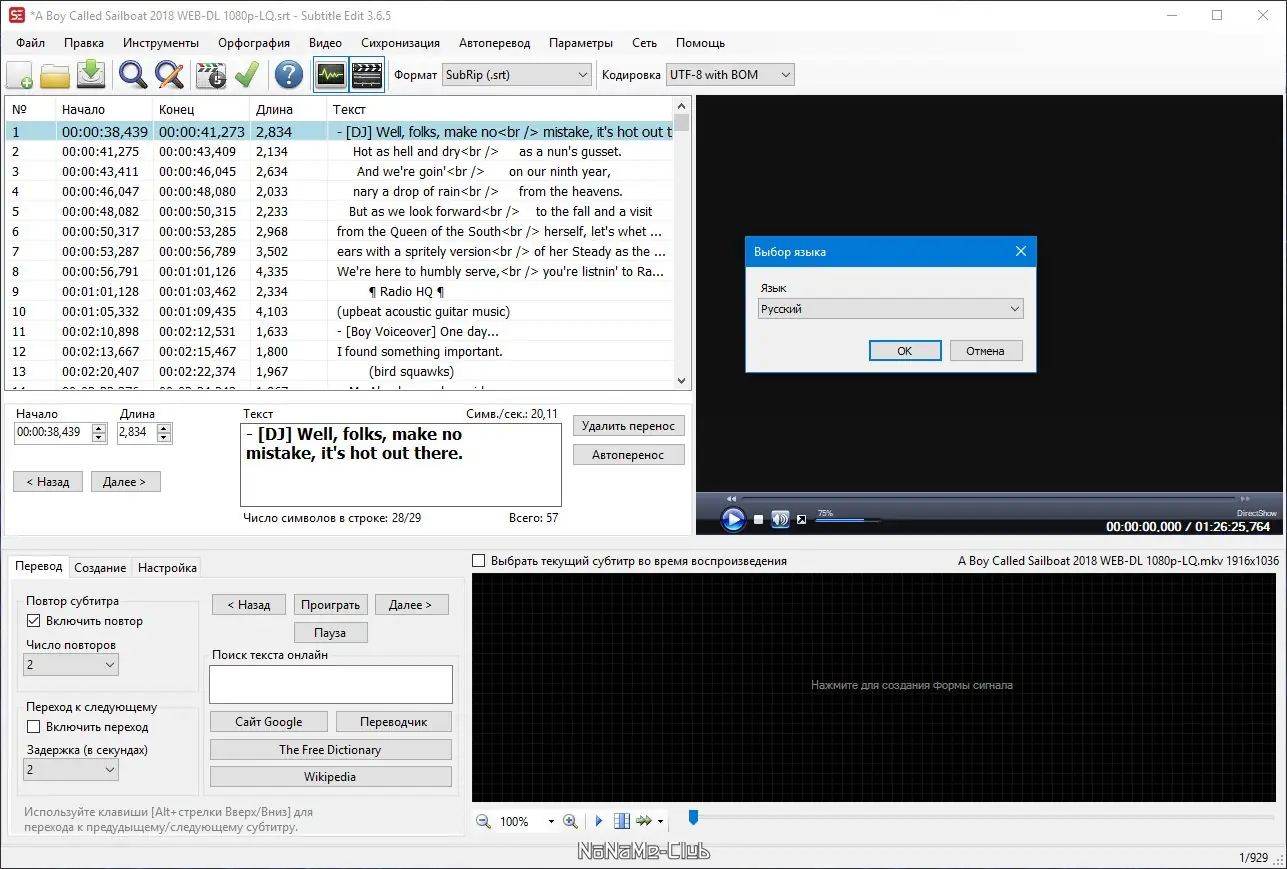Click the Переводчик button

[394, 722]
